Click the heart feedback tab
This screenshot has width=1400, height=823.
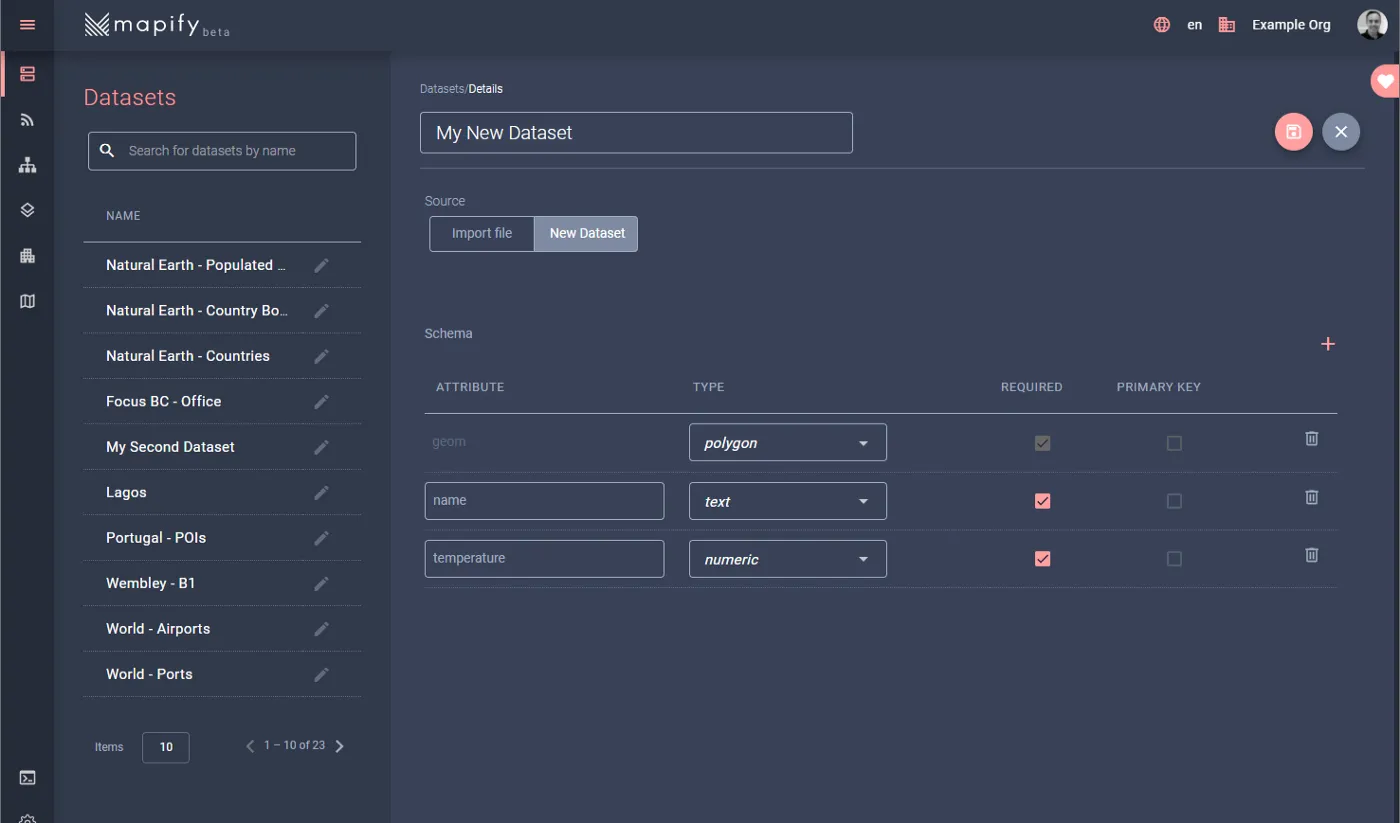[1385, 81]
